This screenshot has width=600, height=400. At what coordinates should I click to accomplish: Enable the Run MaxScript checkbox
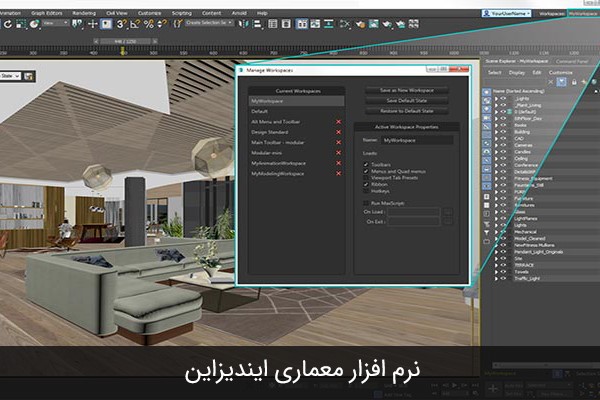coord(366,203)
